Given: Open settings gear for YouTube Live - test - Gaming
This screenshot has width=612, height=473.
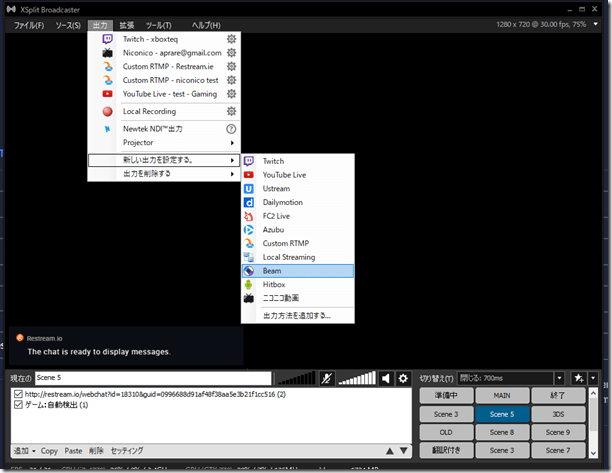Looking at the screenshot, I should (x=231, y=94).
